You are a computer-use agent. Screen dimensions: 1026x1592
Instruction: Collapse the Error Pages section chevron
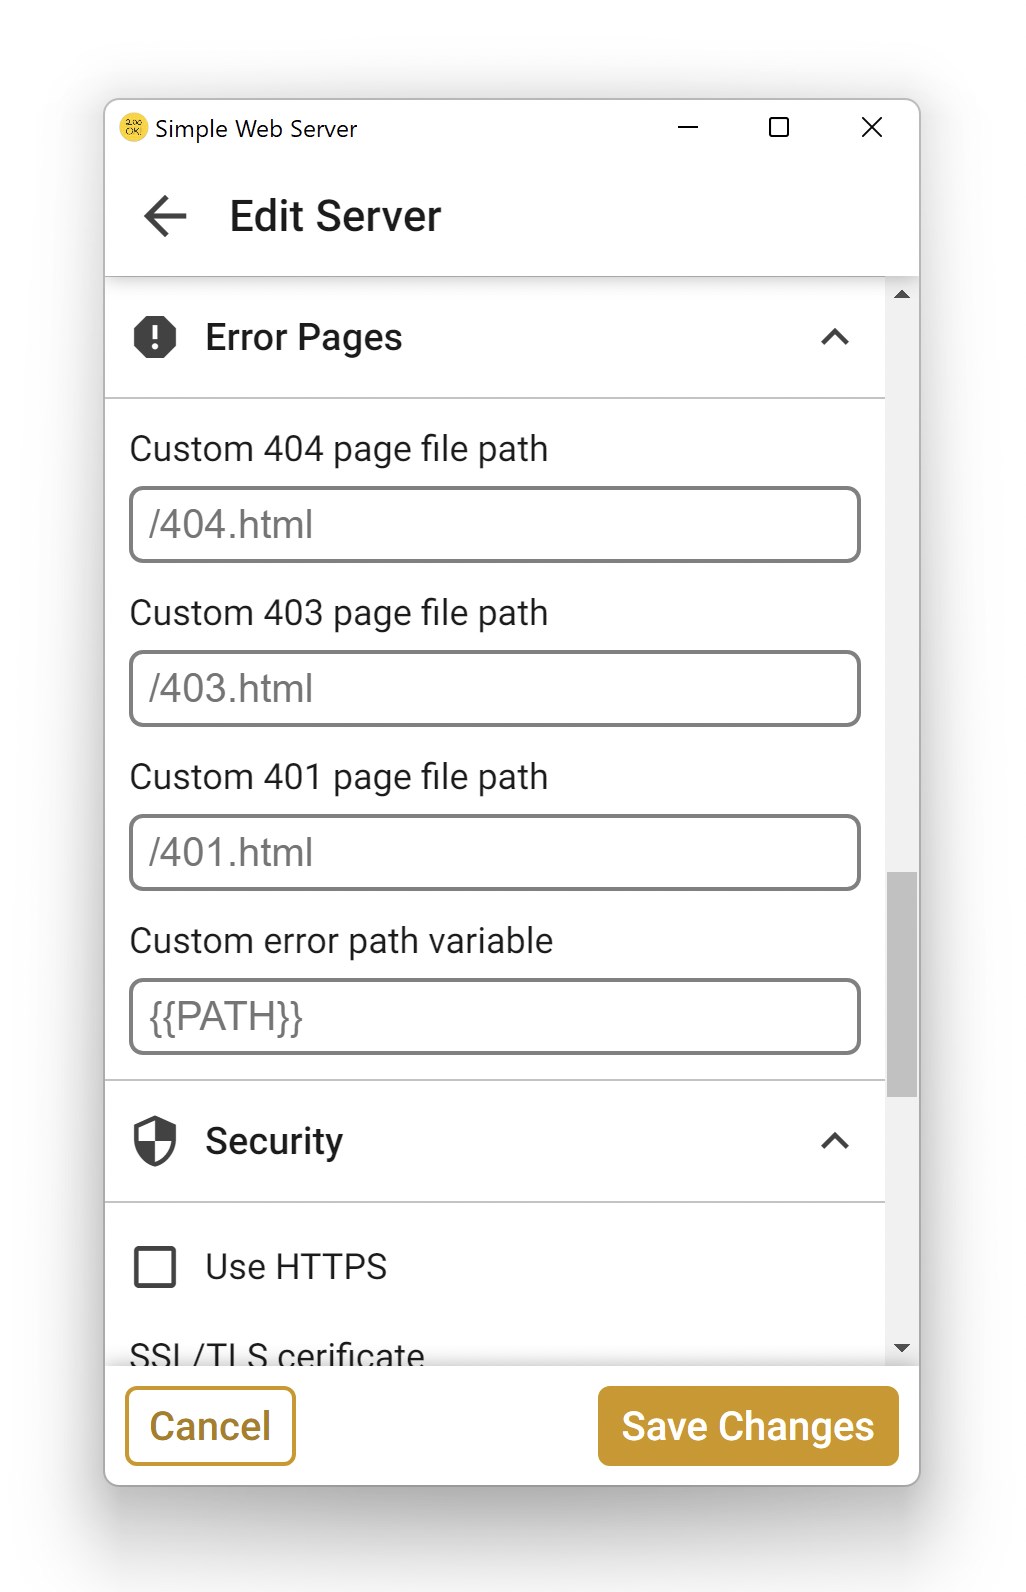coord(834,337)
